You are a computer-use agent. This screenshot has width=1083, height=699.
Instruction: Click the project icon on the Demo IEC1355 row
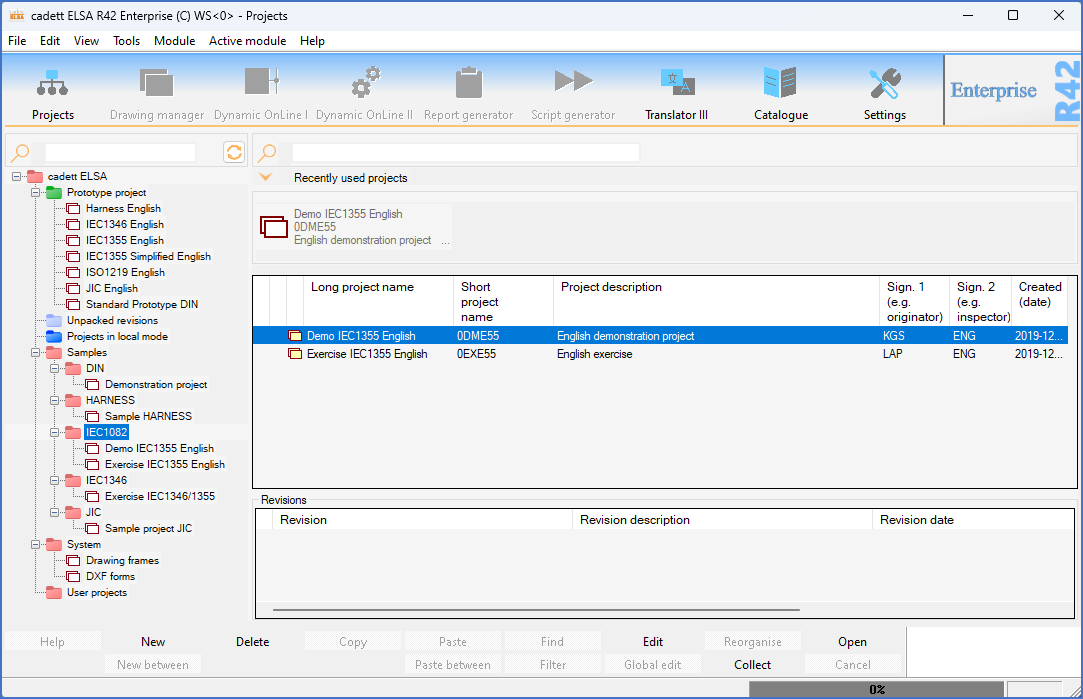(x=294, y=335)
